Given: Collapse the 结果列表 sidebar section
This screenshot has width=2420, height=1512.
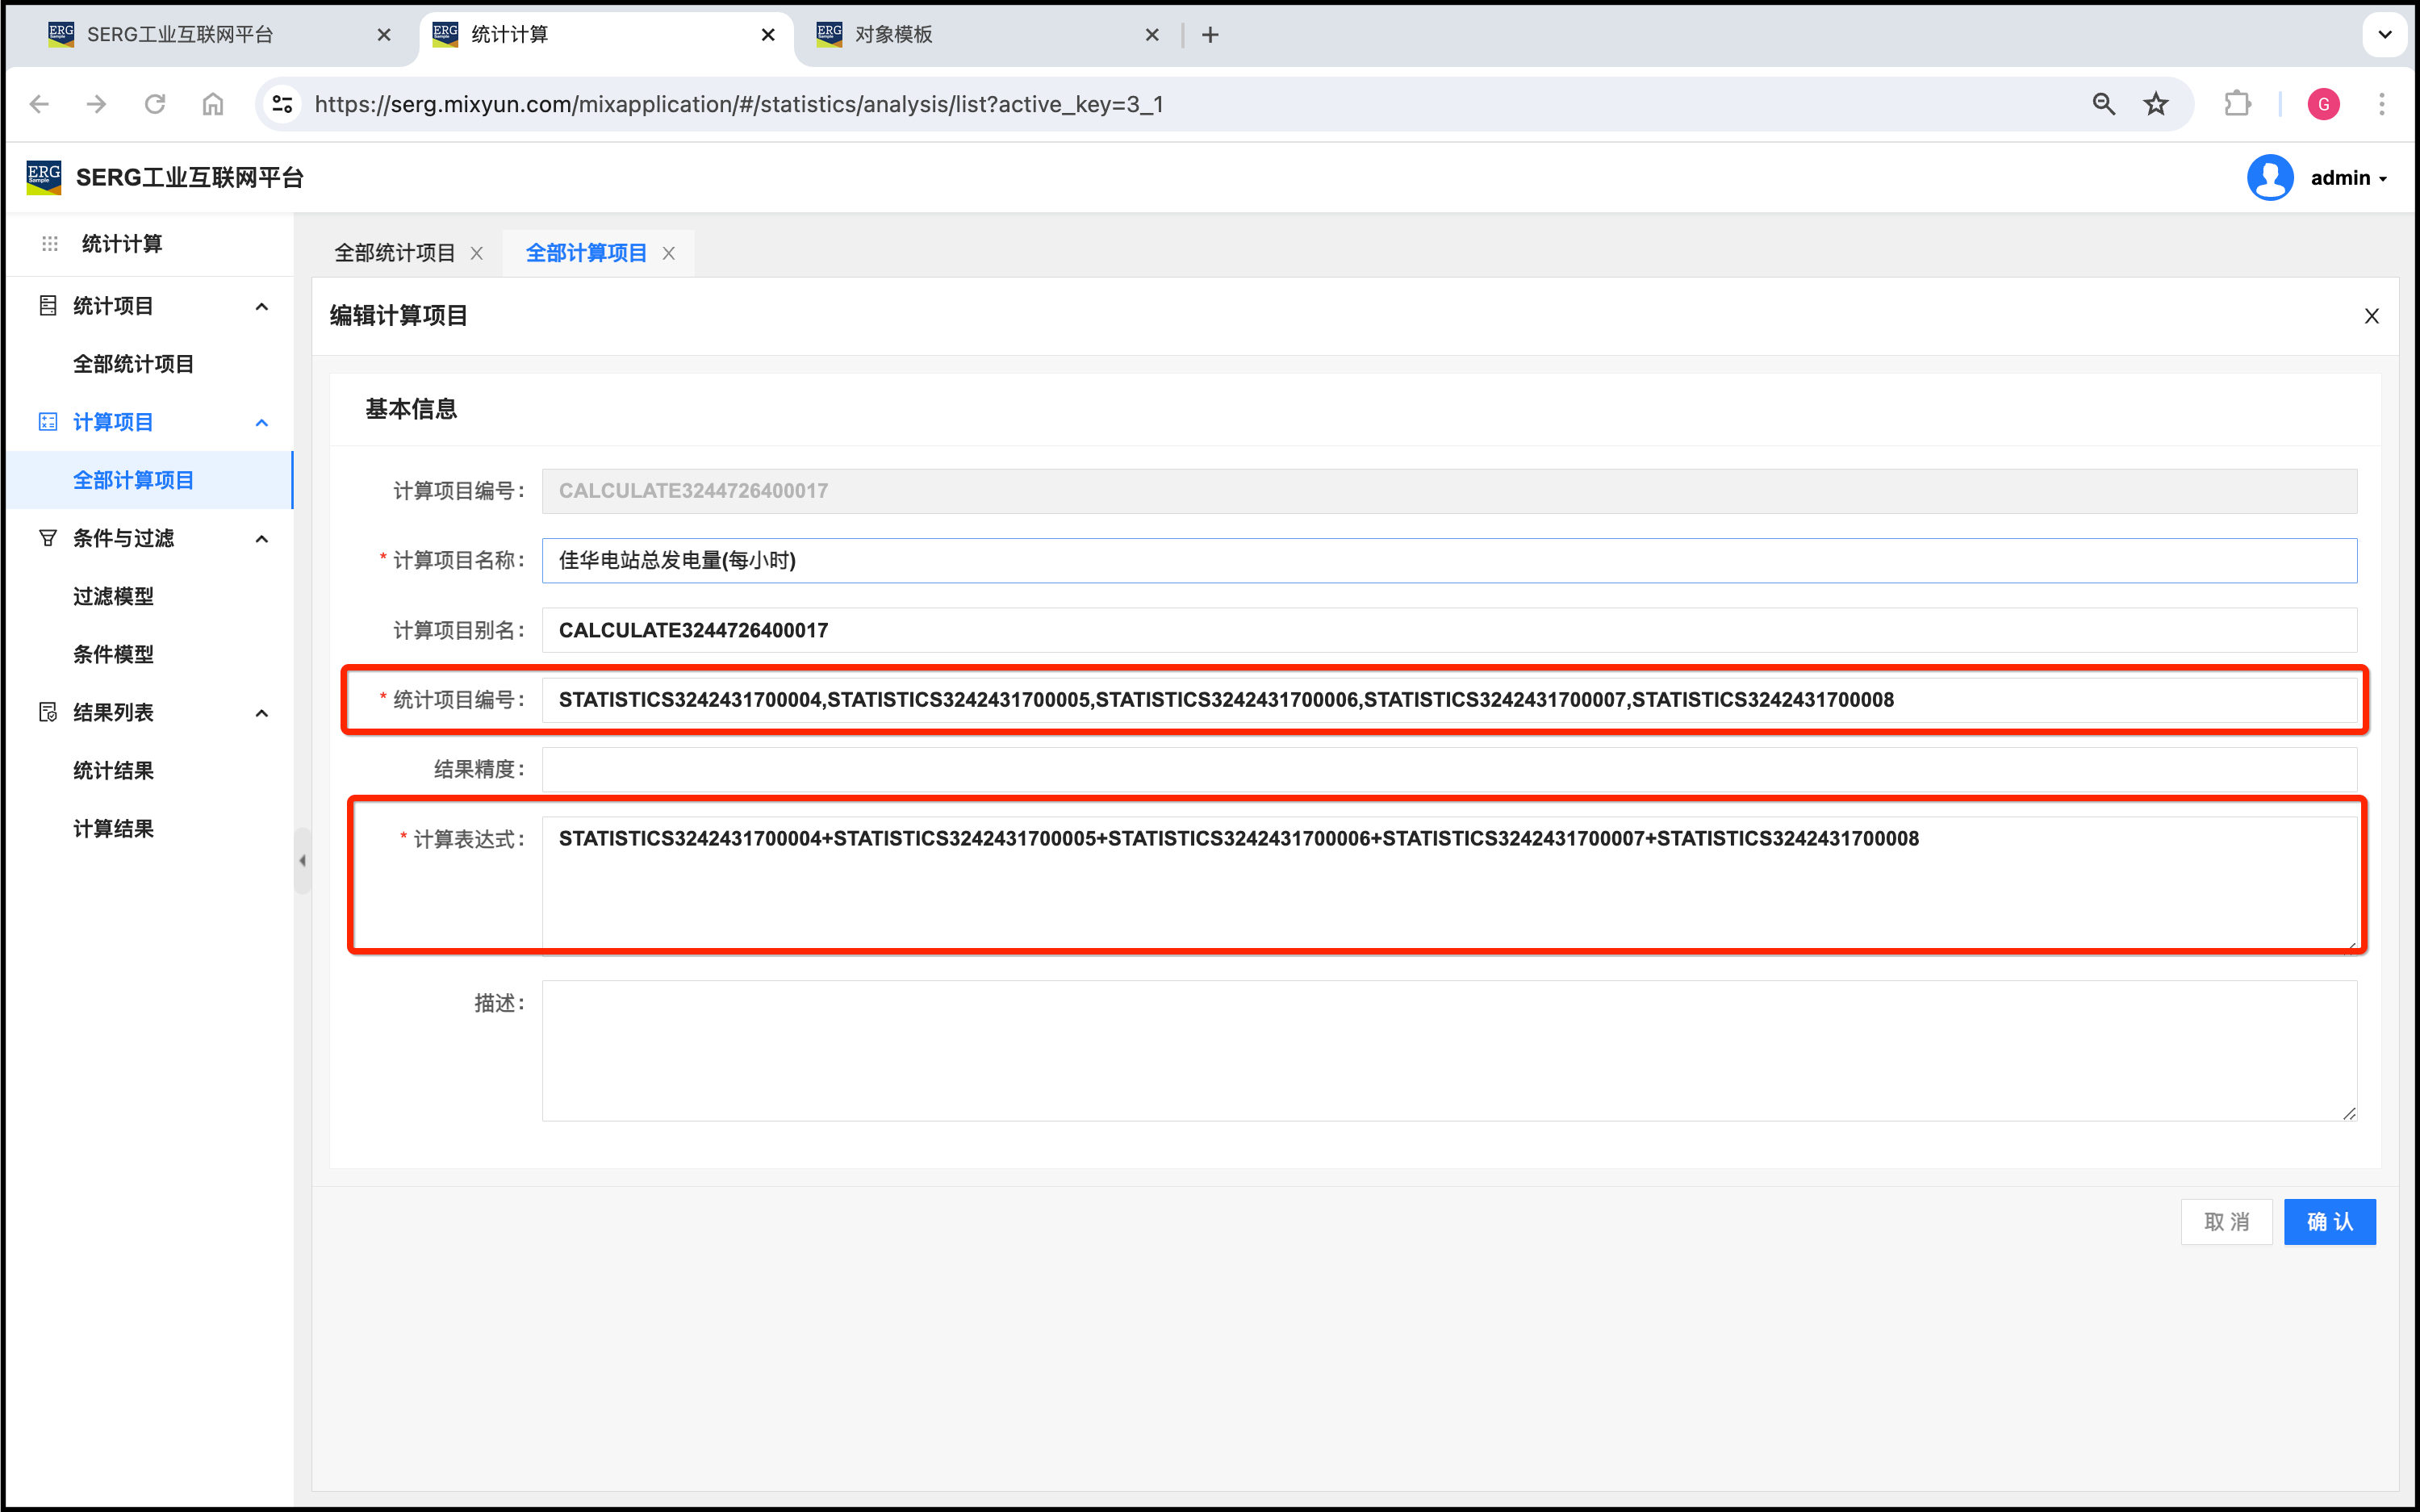Looking at the screenshot, I should [x=262, y=713].
